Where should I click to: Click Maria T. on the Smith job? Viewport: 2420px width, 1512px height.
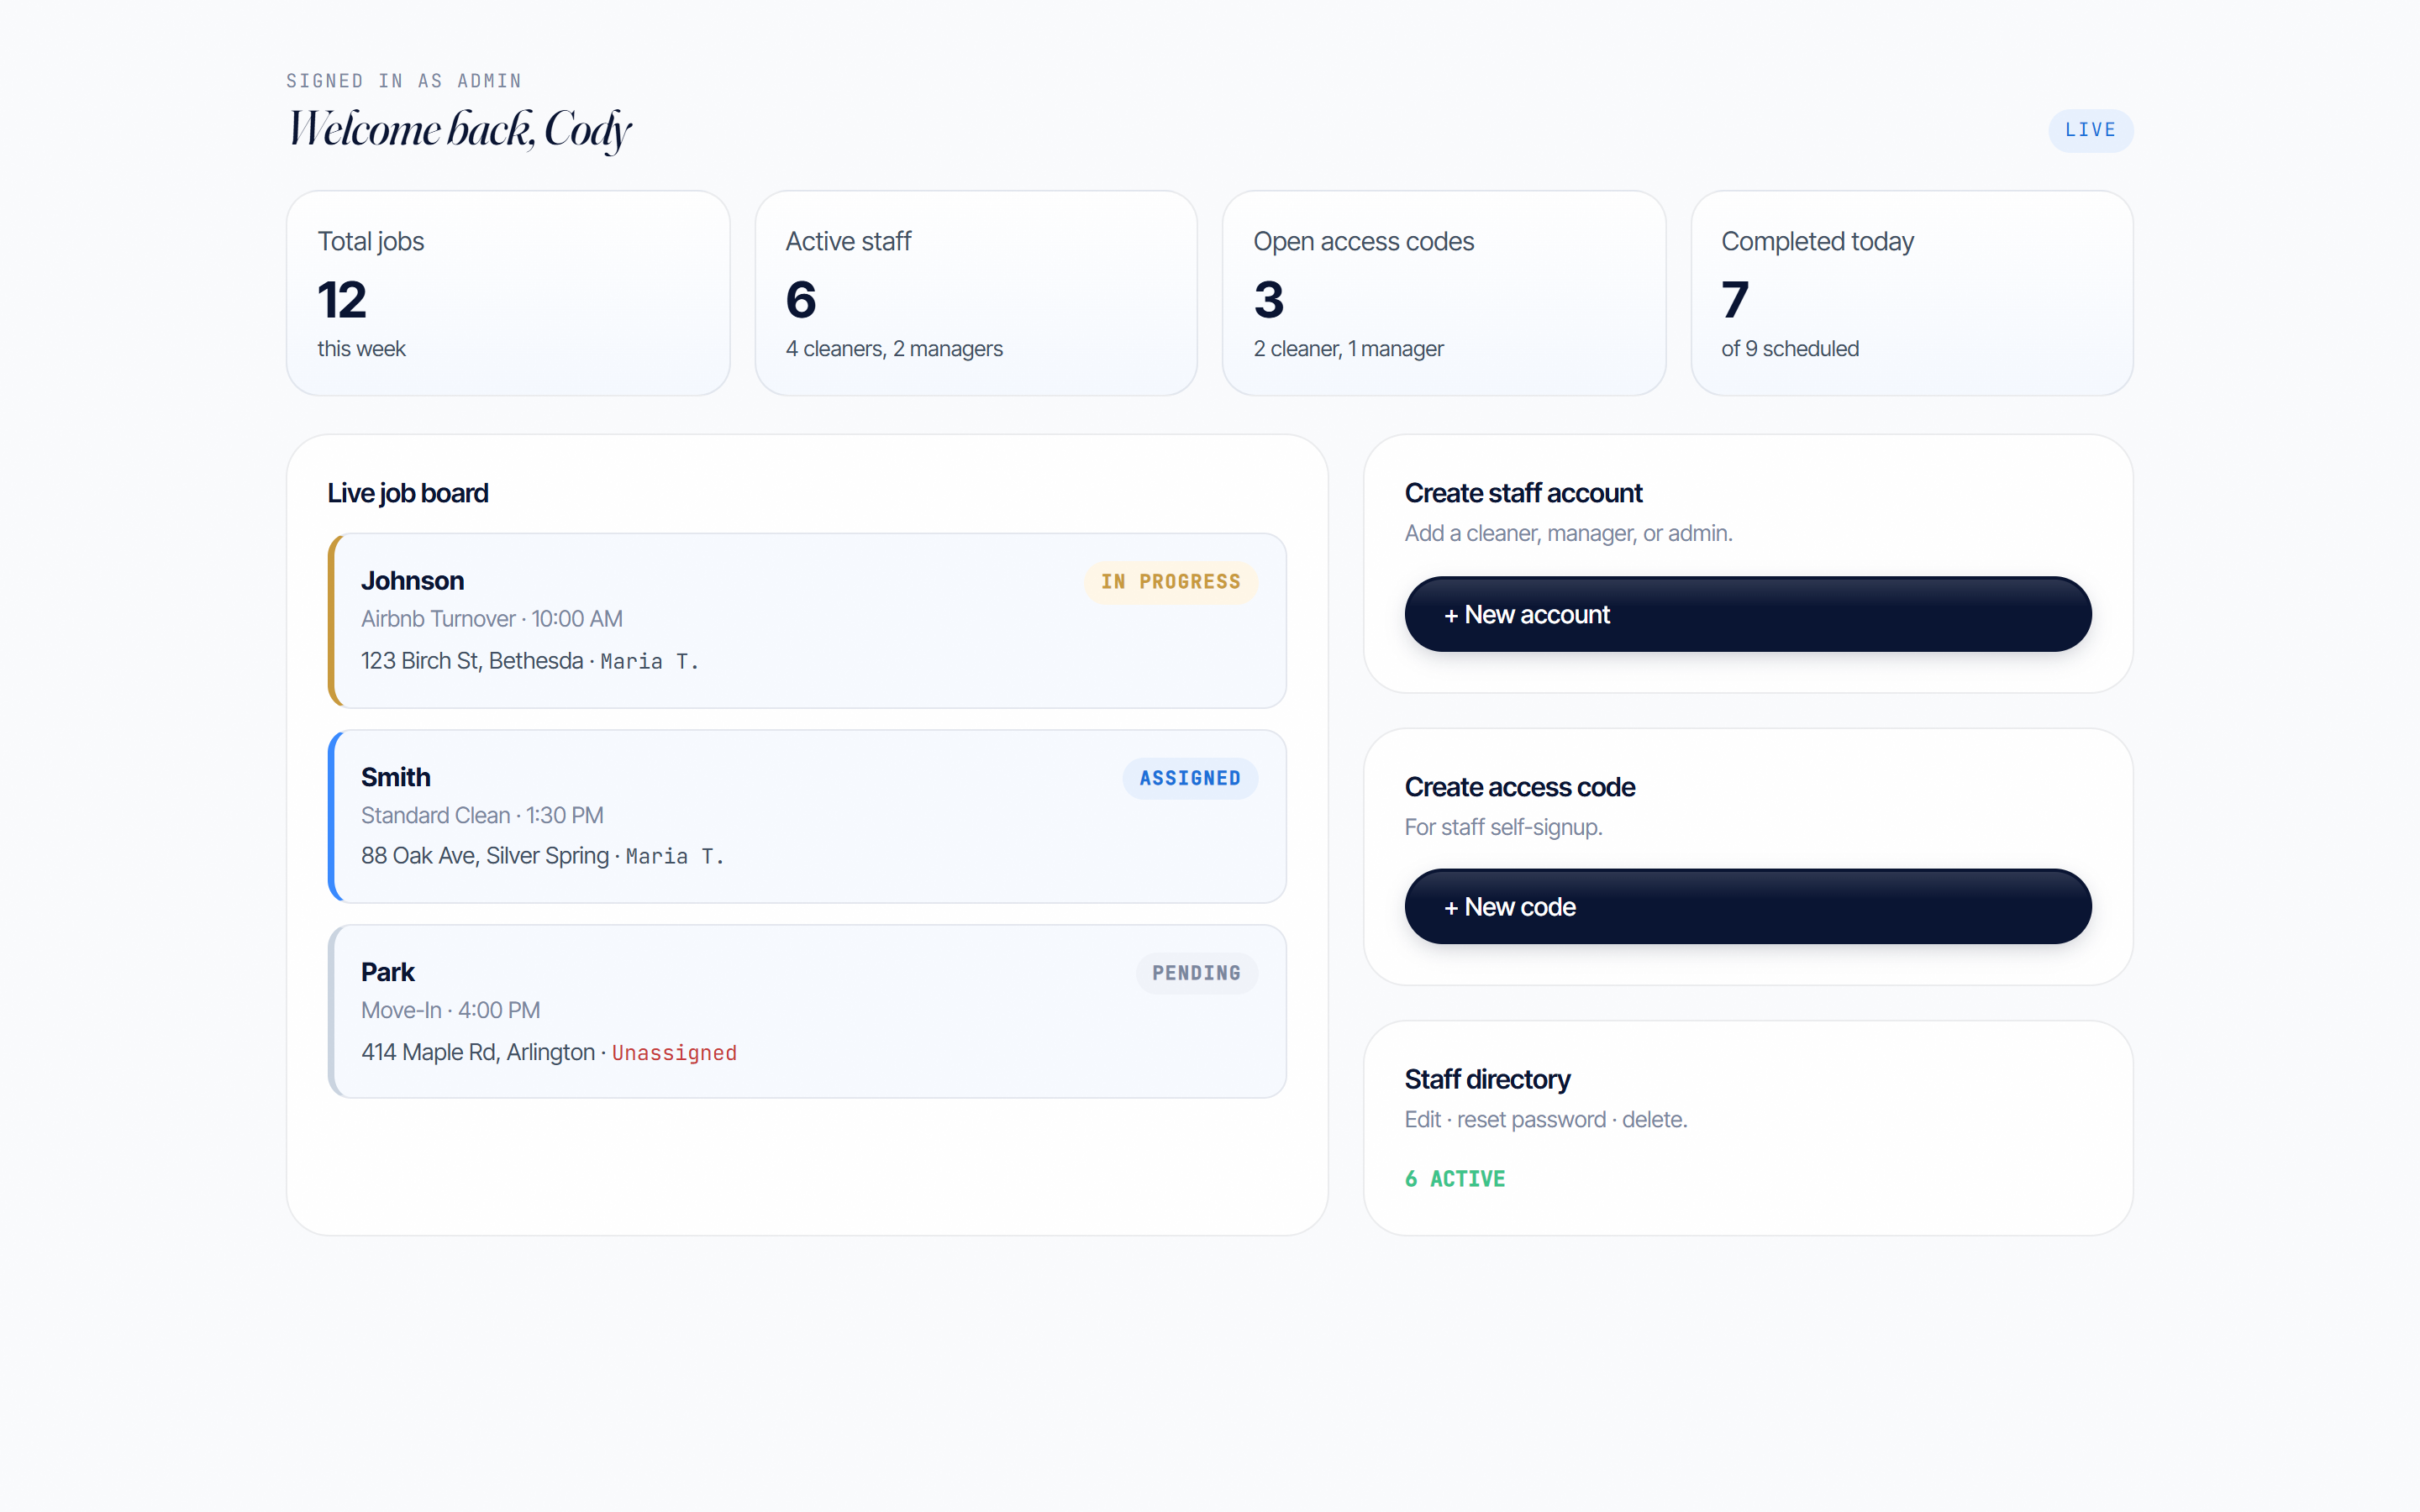675,857
